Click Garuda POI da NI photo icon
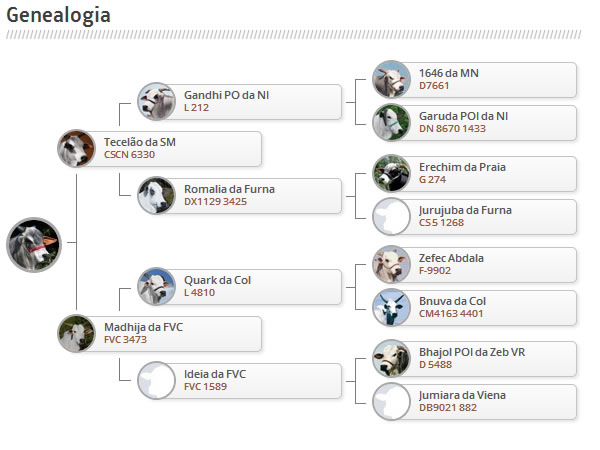600x450 pixels. 391,122
